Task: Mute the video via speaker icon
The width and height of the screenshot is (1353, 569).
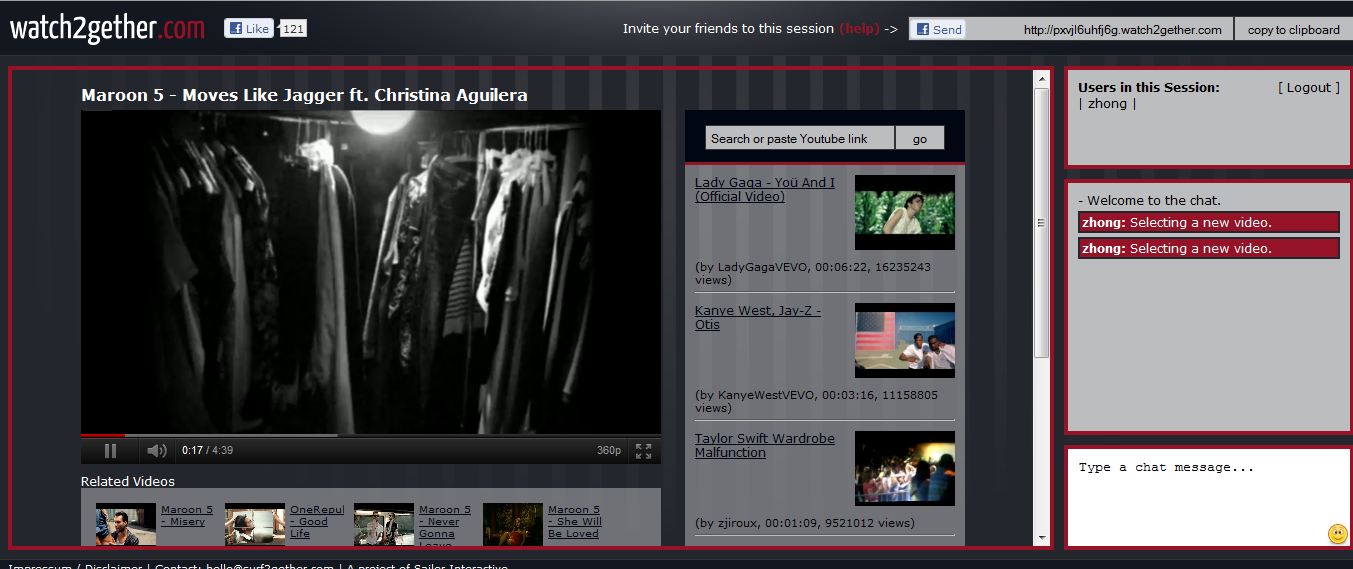Action: (156, 450)
